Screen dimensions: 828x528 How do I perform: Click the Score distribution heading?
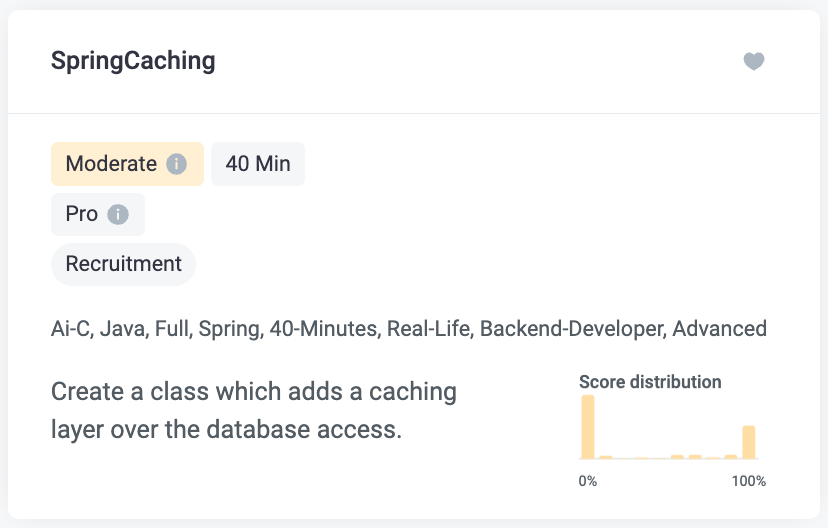[650, 382]
